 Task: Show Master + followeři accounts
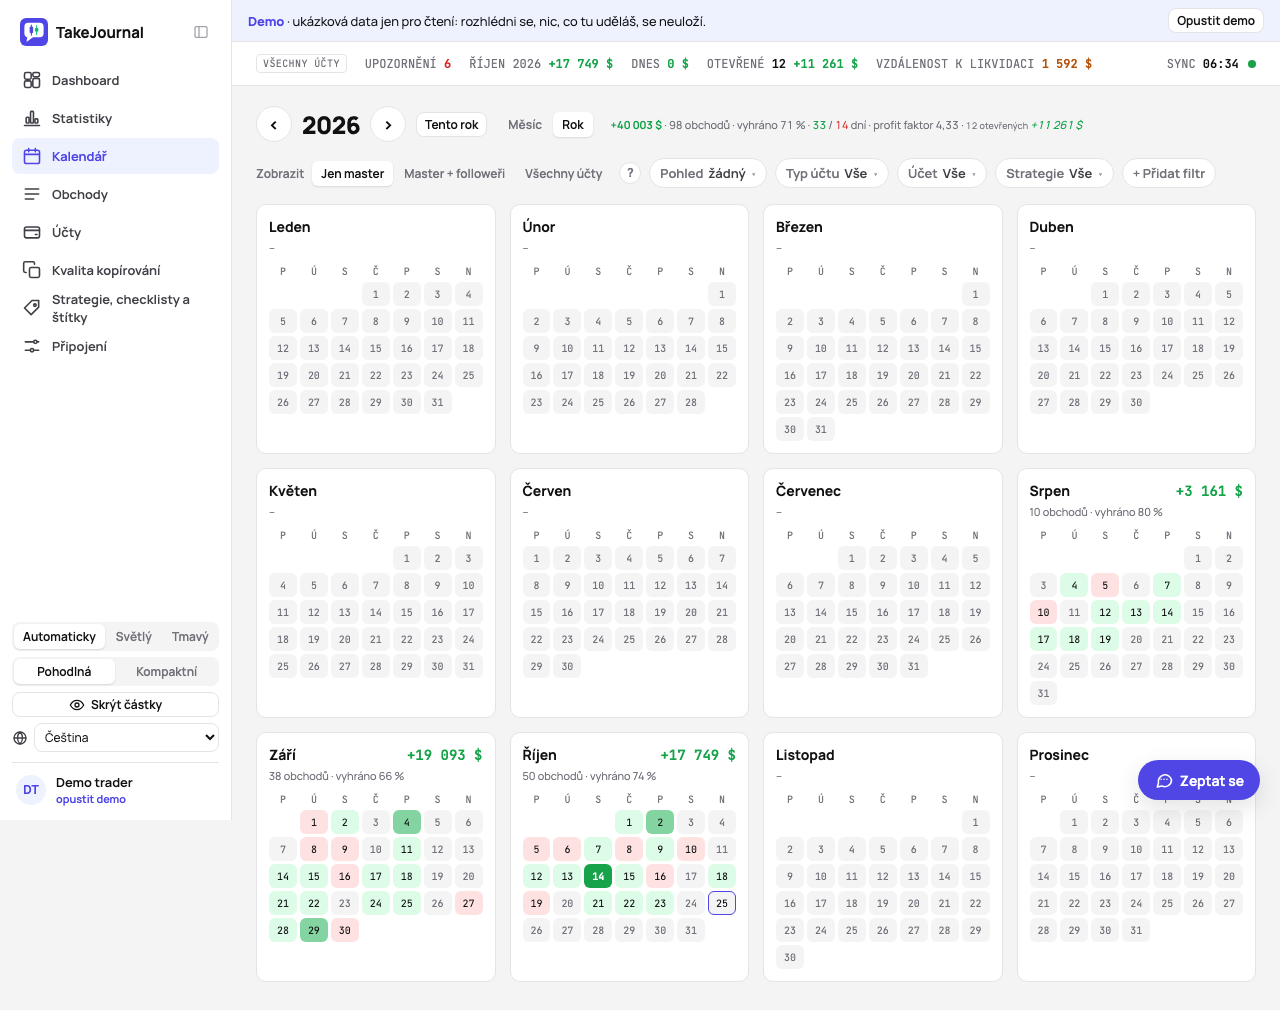(x=454, y=174)
